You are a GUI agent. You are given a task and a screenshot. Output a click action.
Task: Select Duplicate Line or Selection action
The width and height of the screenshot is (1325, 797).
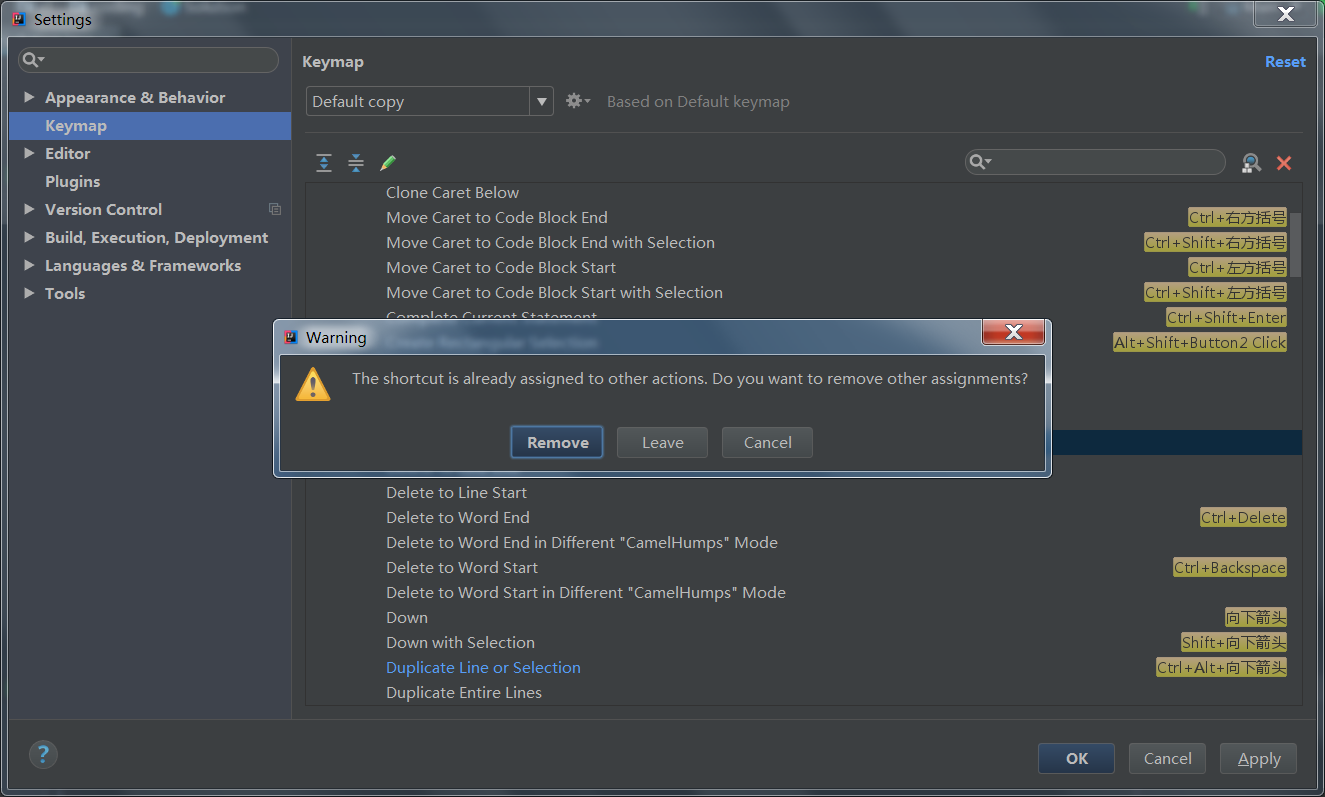coord(483,667)
